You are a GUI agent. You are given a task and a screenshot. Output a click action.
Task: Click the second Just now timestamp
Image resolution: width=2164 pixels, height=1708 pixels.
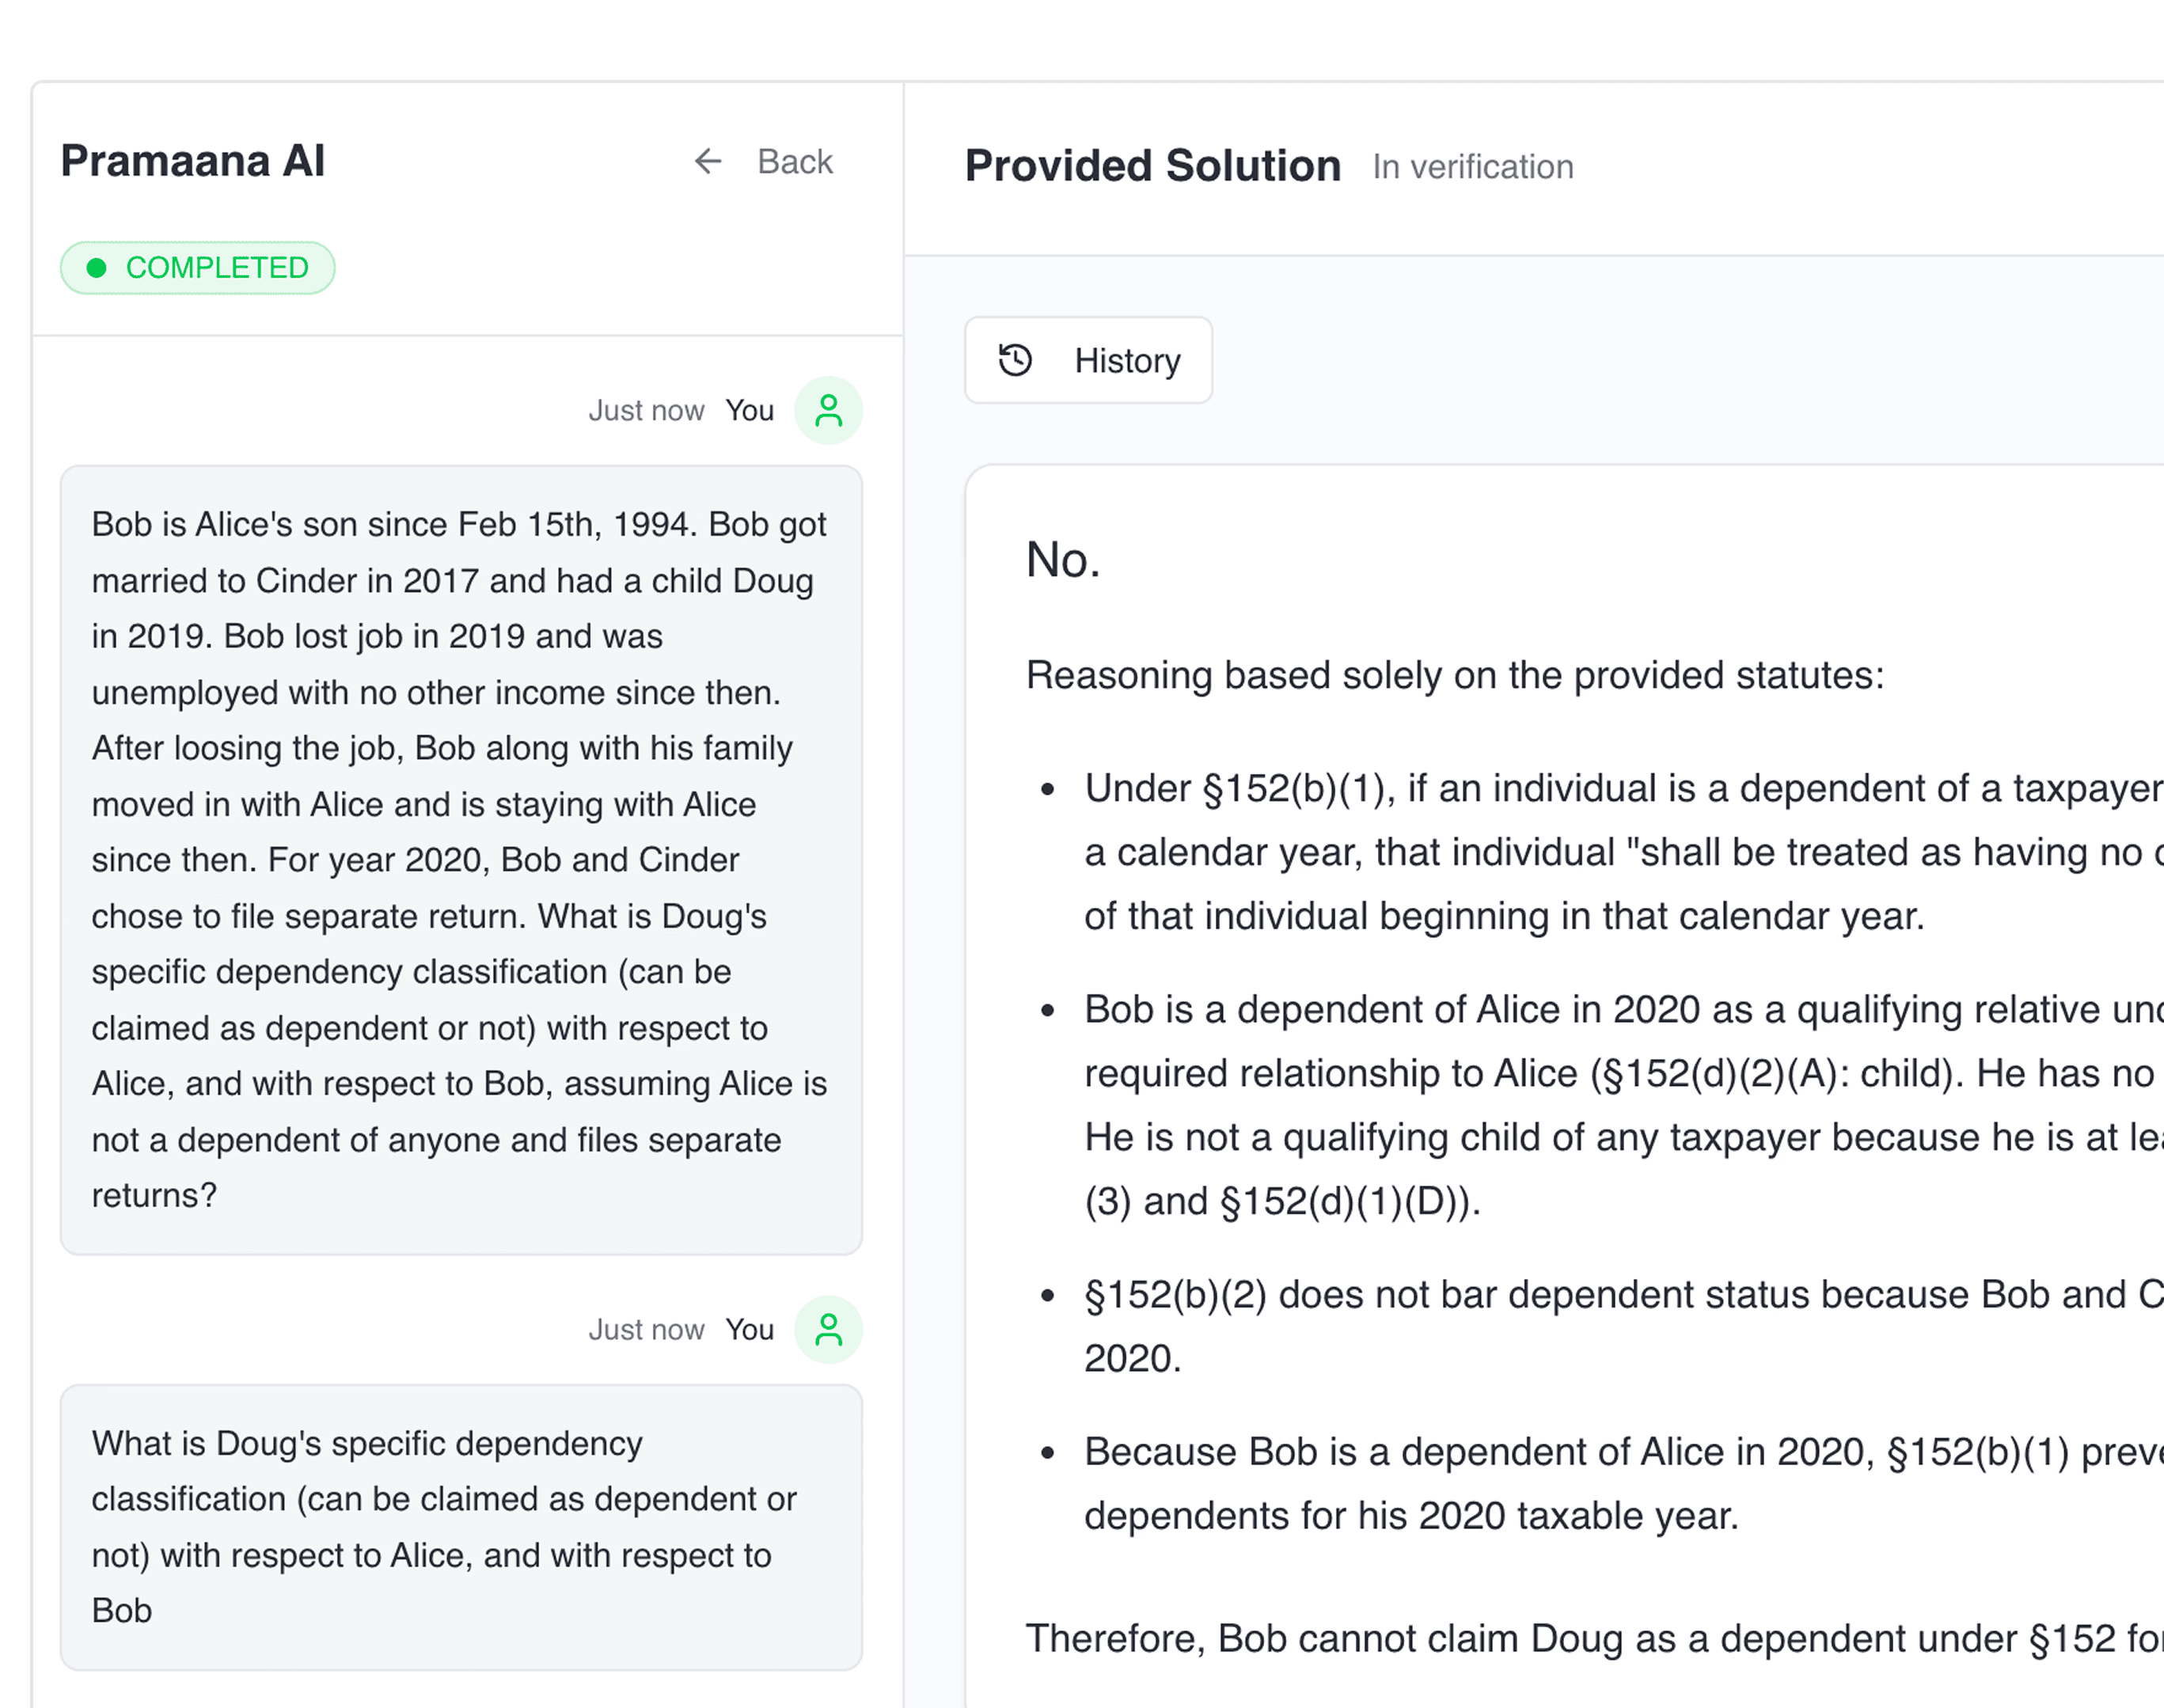[x=646, y=1329]
